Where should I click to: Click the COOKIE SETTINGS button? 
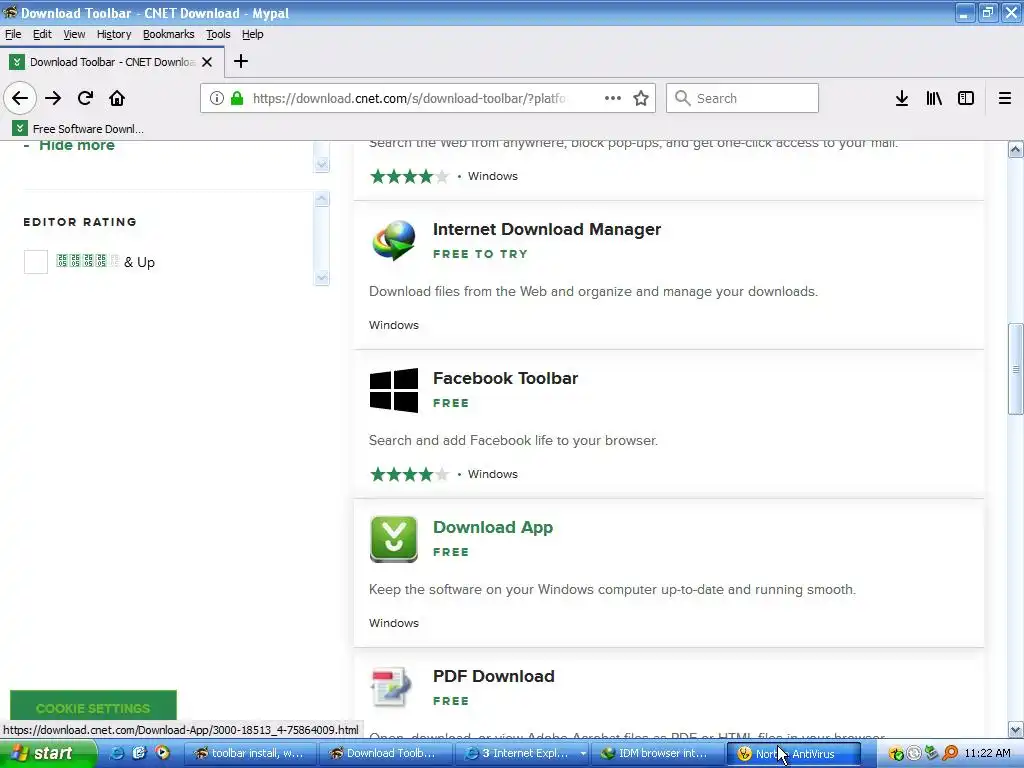point(93,707)
